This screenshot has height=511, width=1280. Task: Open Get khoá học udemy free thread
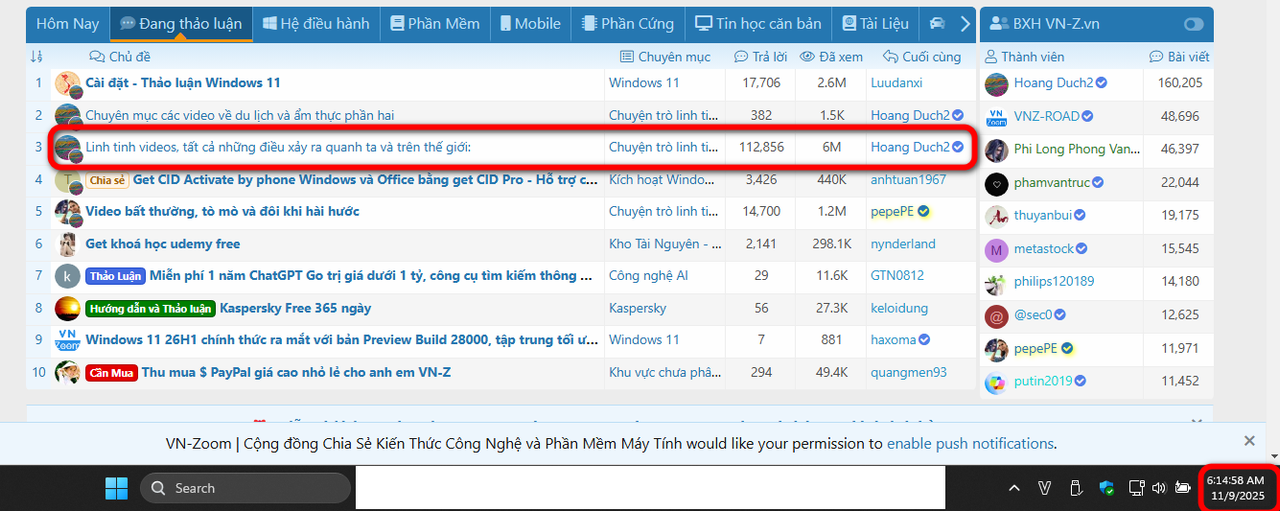(163, 243)
